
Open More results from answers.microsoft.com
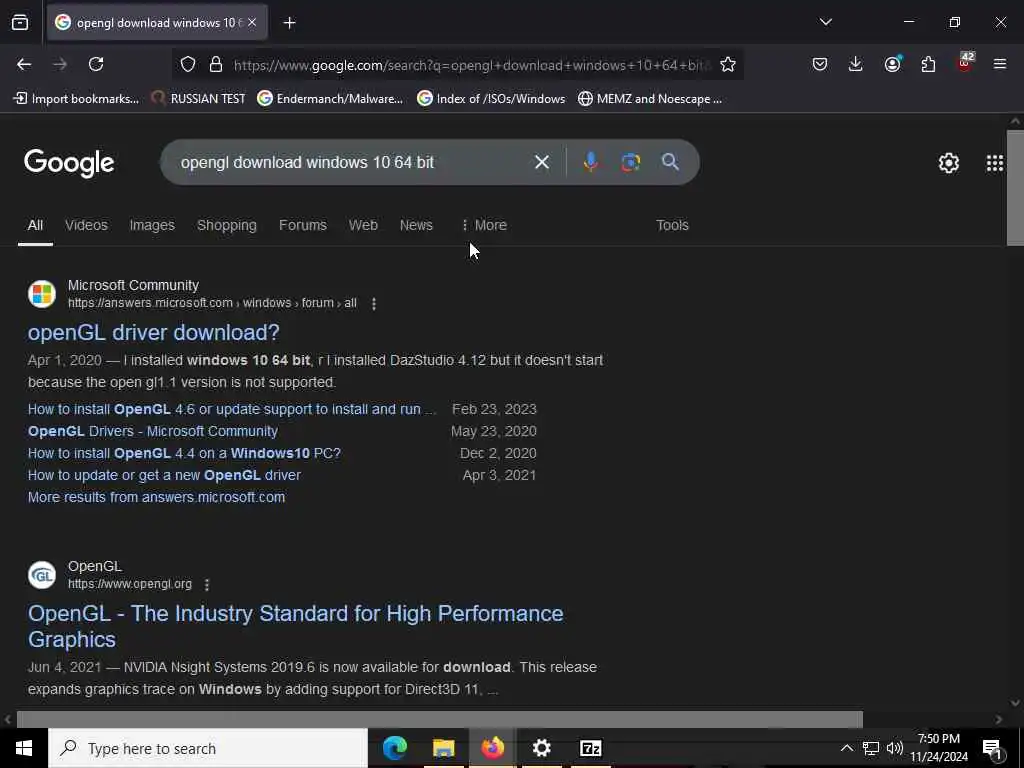(x=156, y=498)
